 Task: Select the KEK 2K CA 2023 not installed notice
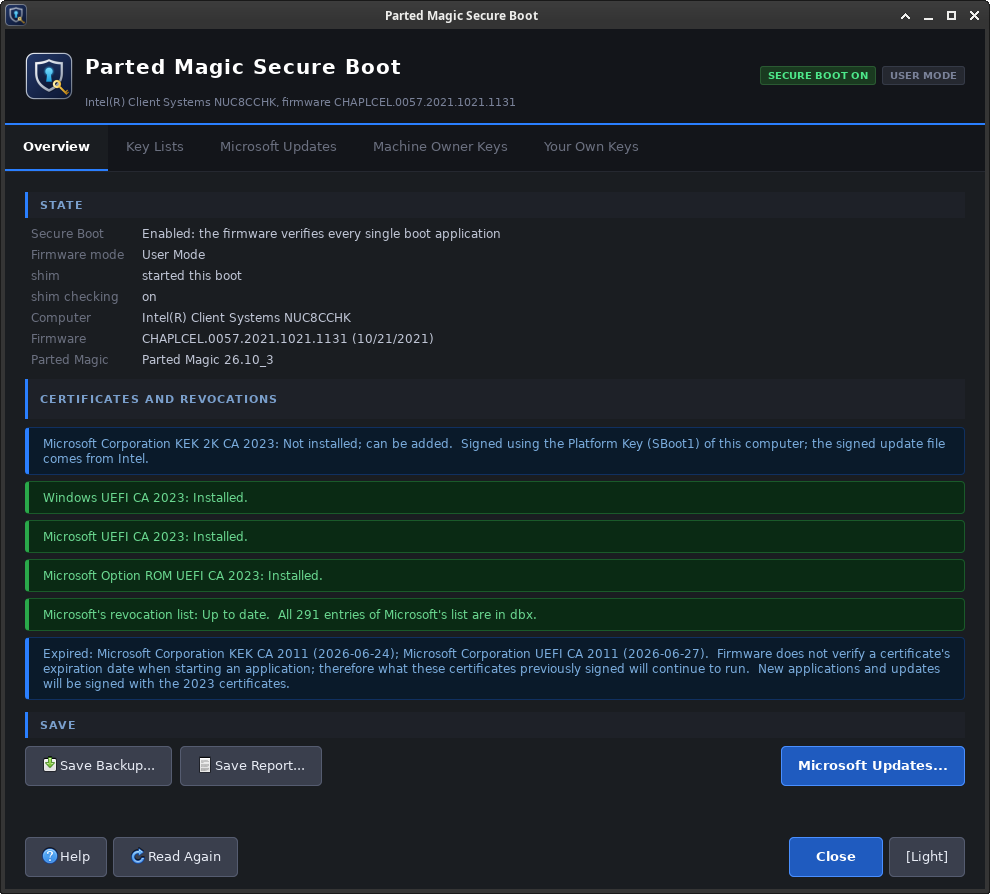point(495,451)
